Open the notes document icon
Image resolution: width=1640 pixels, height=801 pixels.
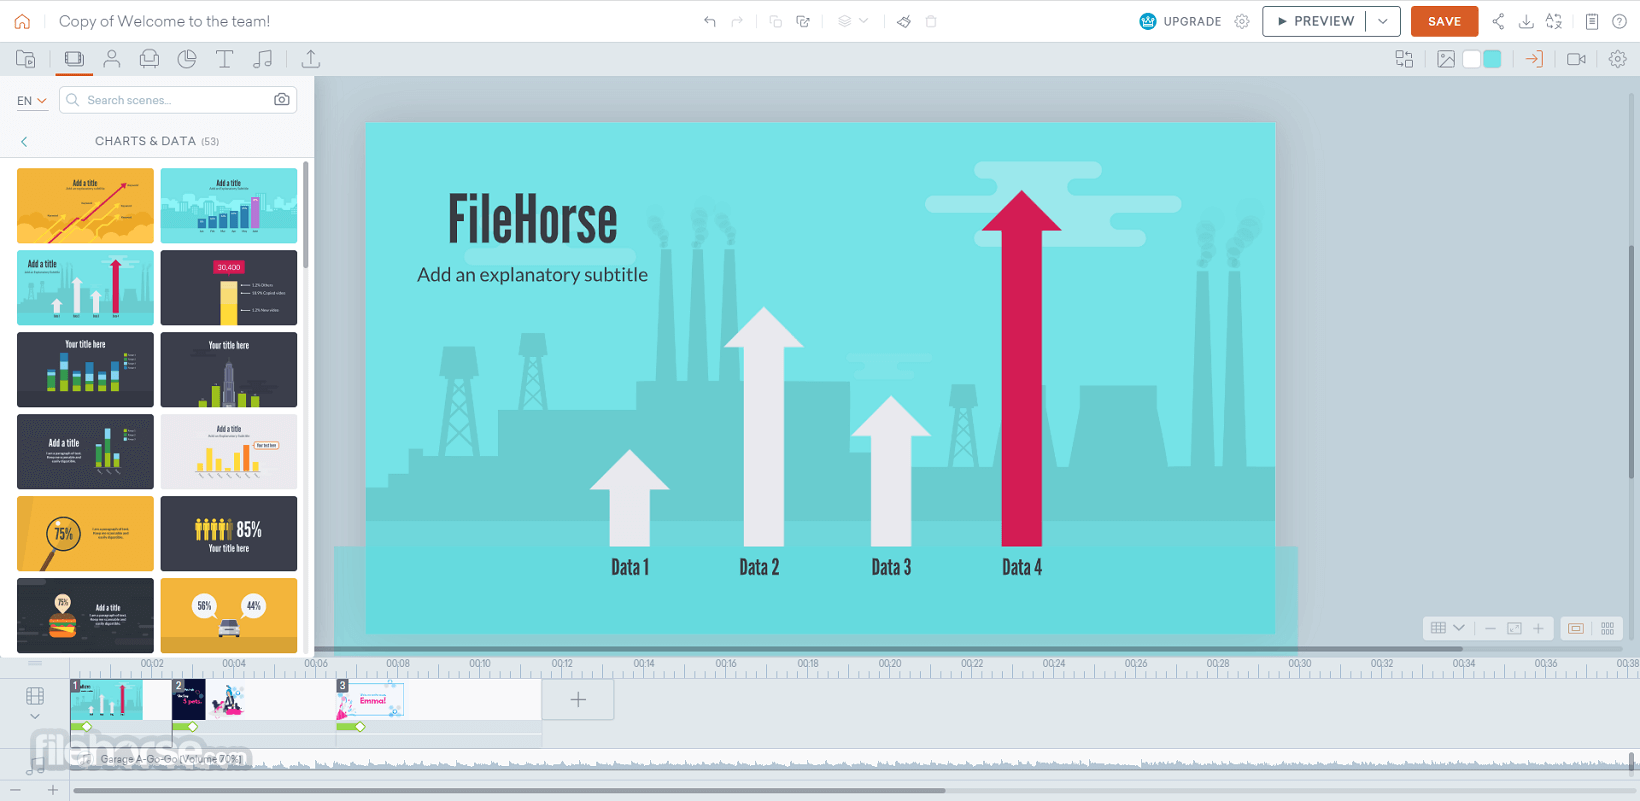(x=1592, y=21)
